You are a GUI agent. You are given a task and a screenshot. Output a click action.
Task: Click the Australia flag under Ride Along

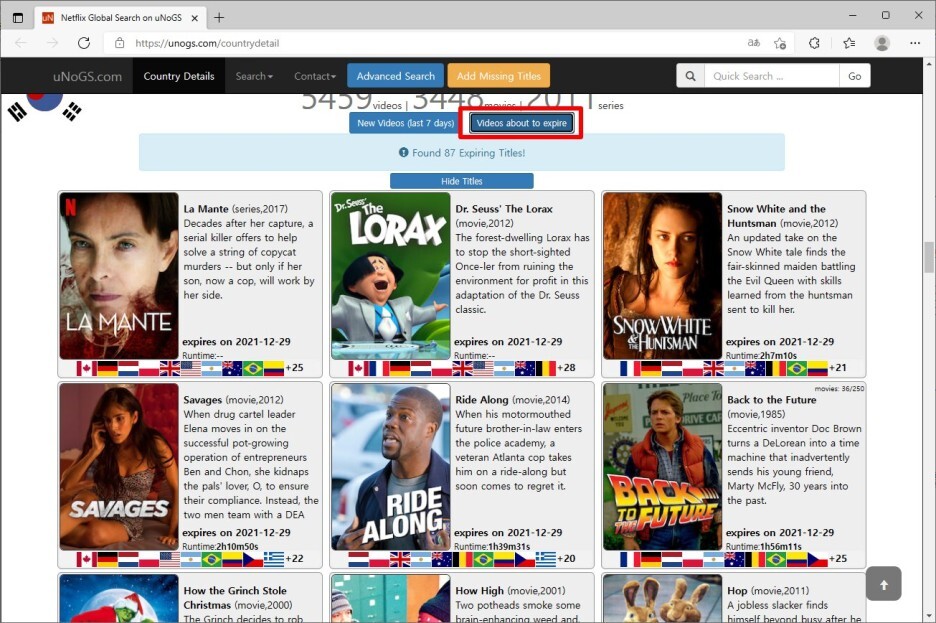[x=441, y=559]
